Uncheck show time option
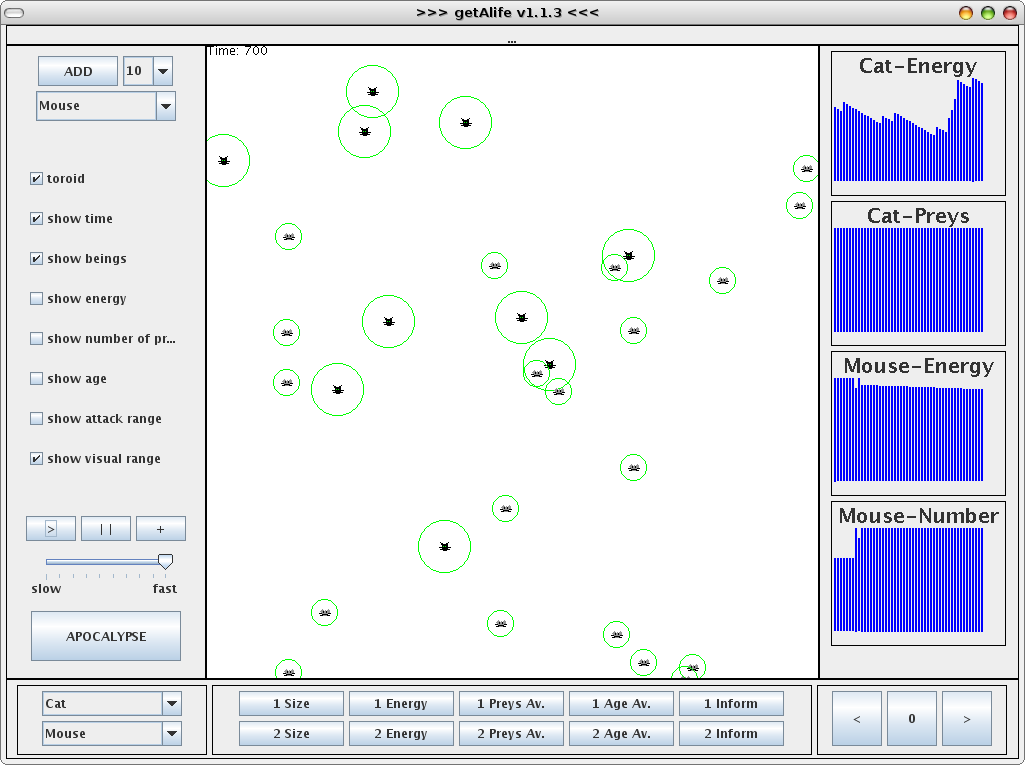The height and width of the screenshot is (765, 1025). pos(37,218)
